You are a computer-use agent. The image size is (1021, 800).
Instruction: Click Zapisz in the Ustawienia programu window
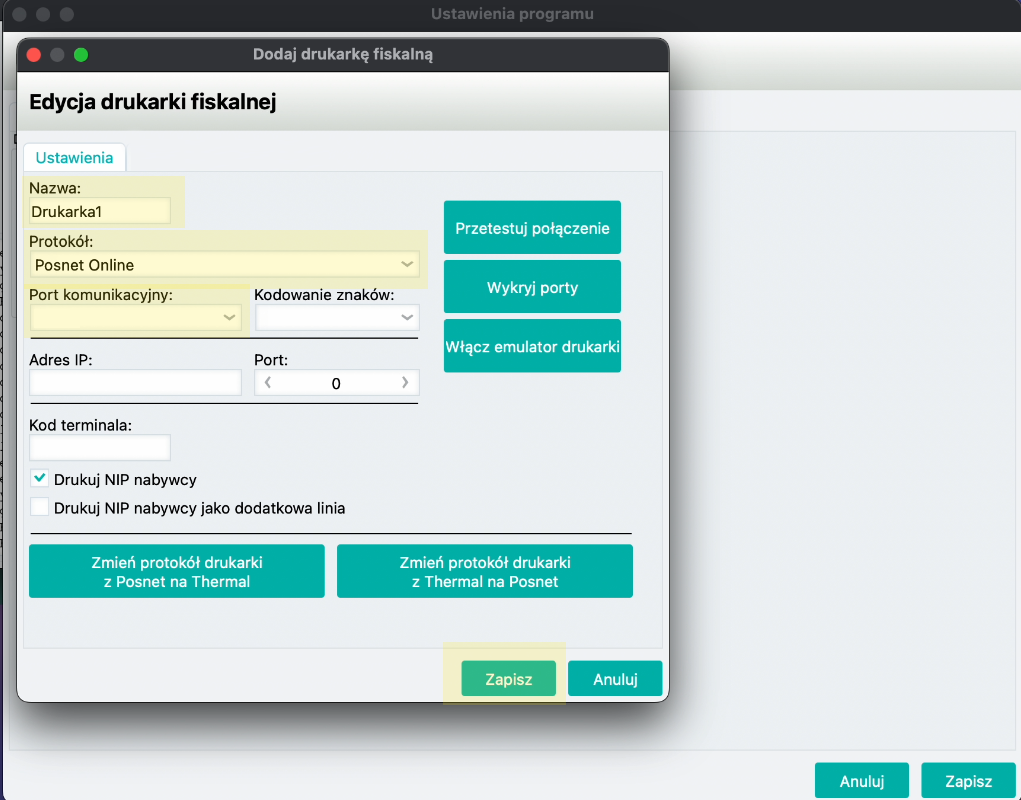pos(968,781)
